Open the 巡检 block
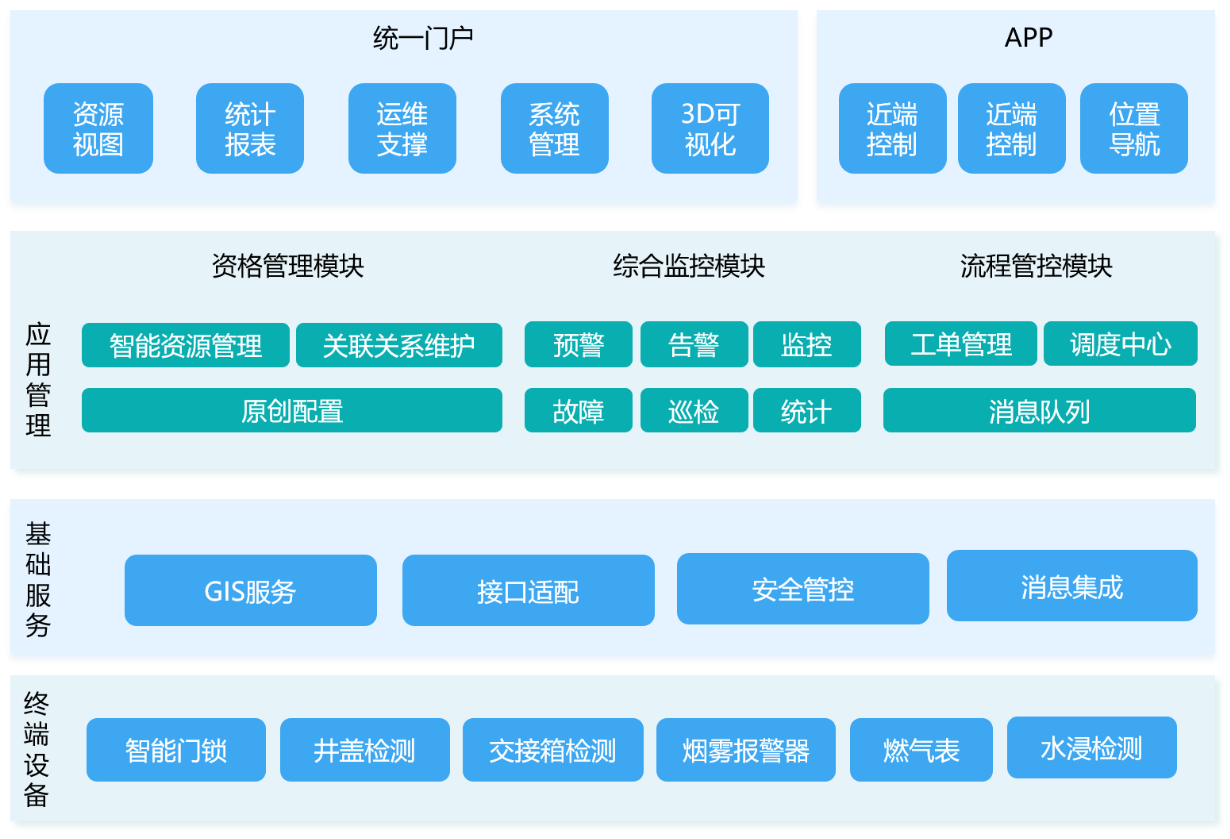The width and height of the screenshot is (1230, 839). point(694,411)
